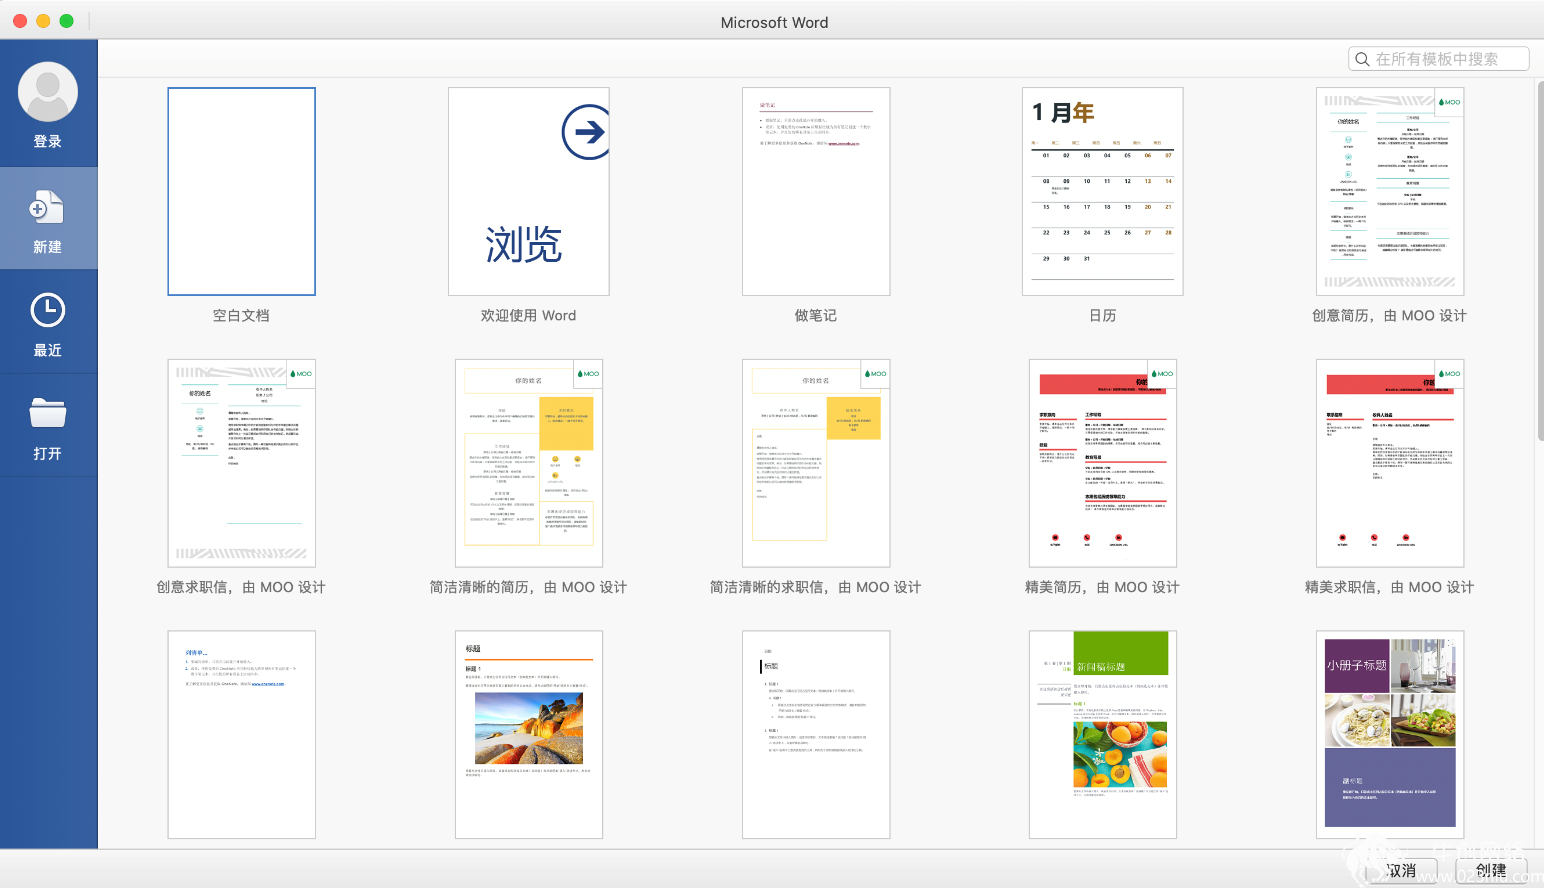Open the 最近 recent clock icon
The height and width of the screenshot is (888, 1544).
point(48,310)
